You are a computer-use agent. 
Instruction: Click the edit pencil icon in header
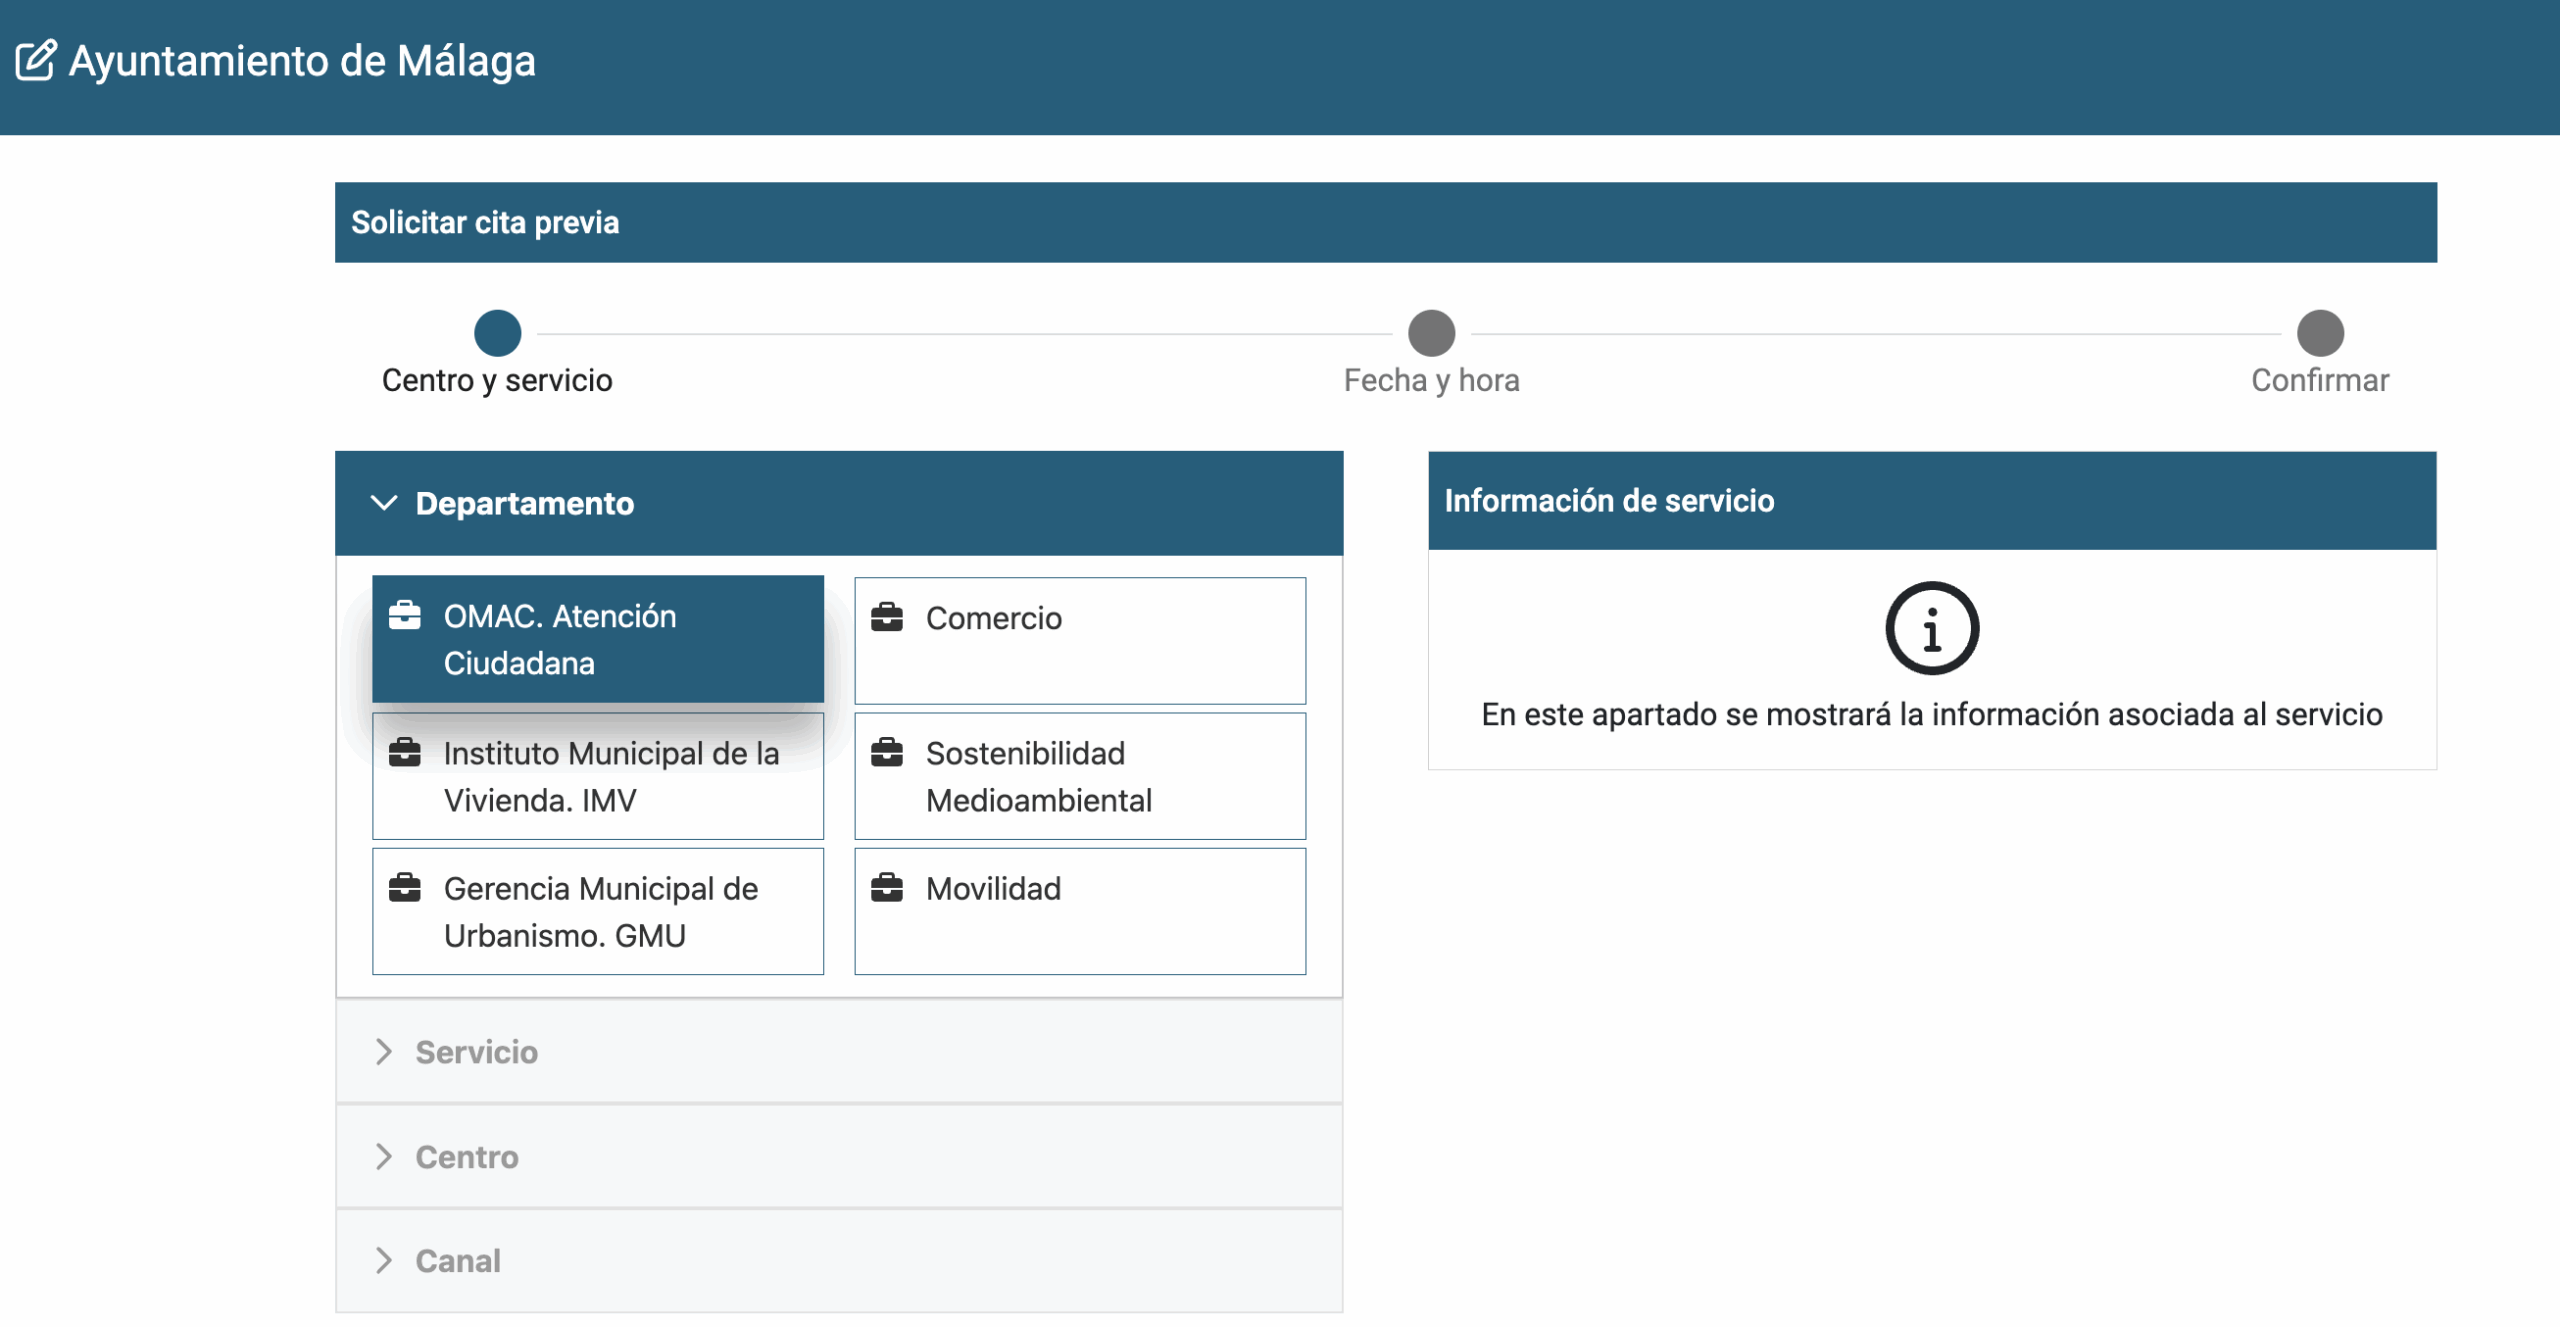click(36, 61)
